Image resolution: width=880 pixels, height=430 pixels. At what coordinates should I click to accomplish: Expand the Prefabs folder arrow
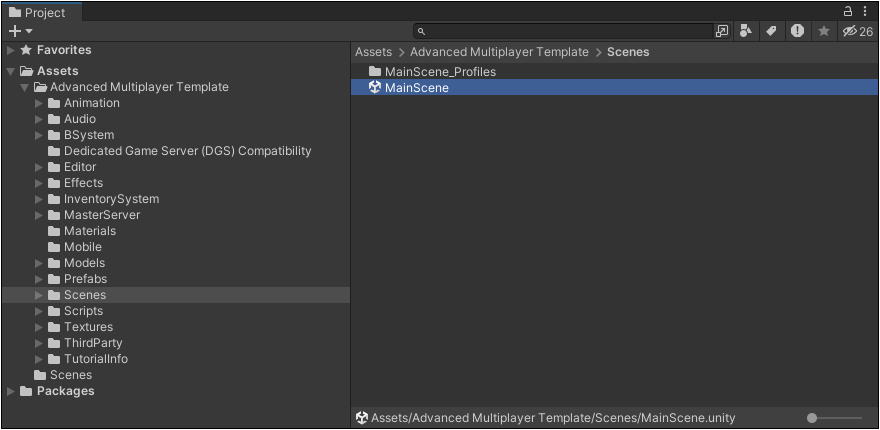tap(39, 279)
